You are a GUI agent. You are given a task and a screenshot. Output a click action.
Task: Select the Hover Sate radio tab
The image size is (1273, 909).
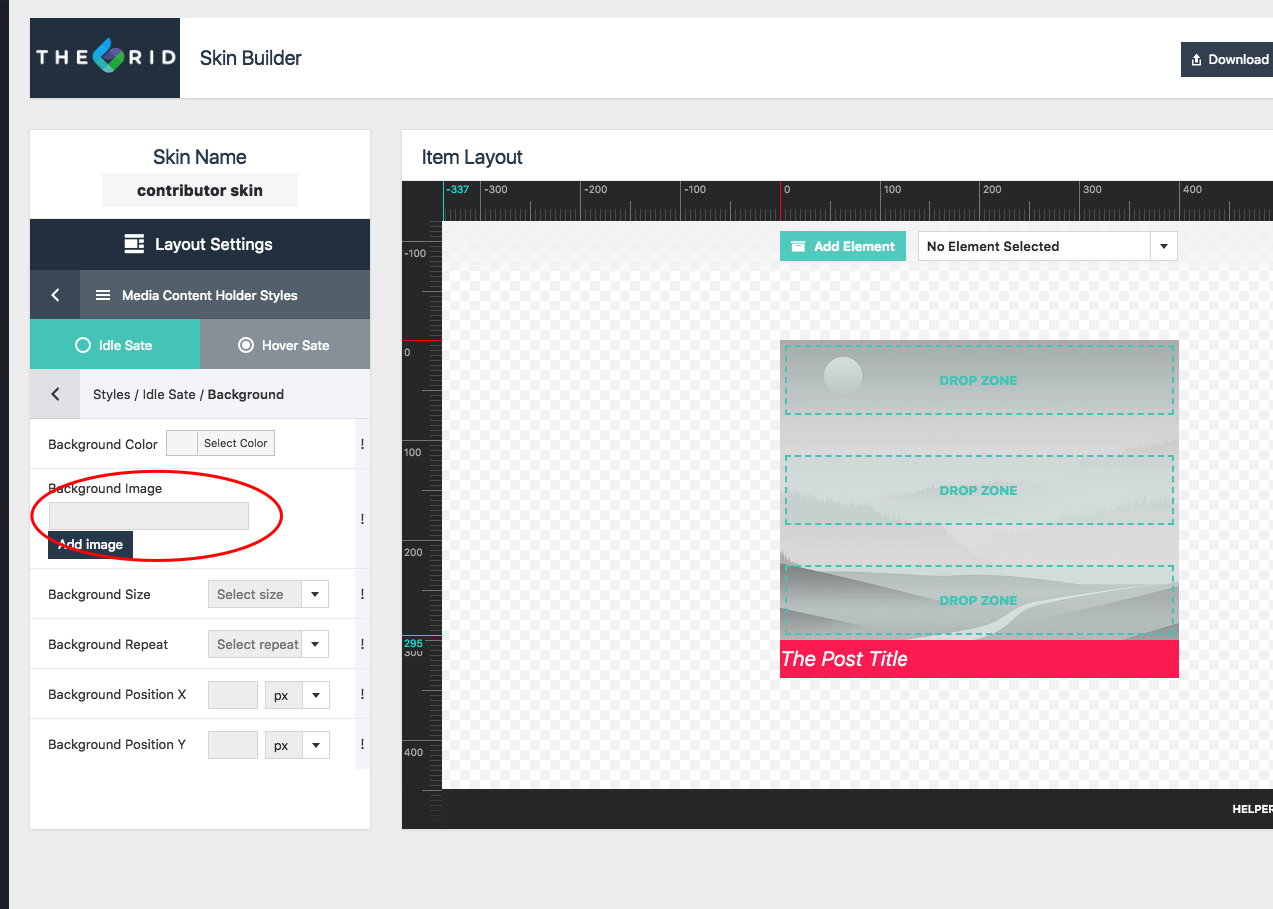285,345
